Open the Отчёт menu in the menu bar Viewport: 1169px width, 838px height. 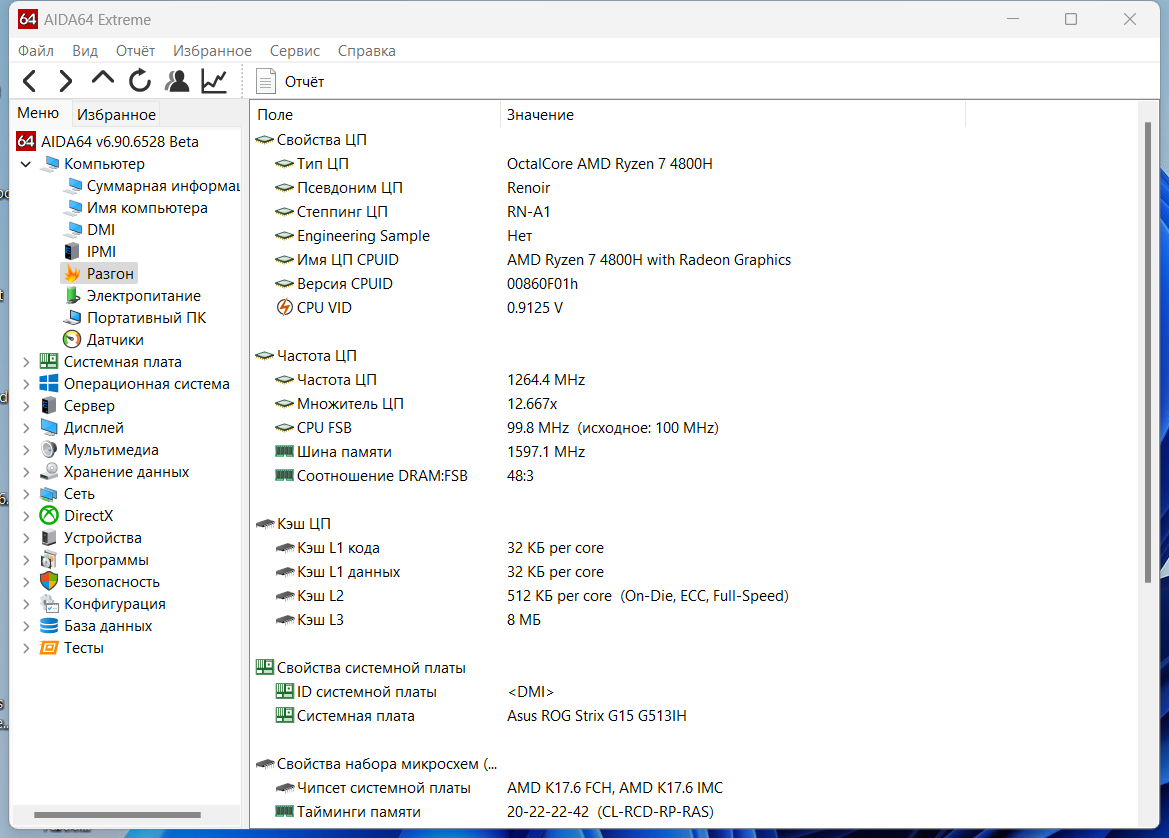point(135,51)
